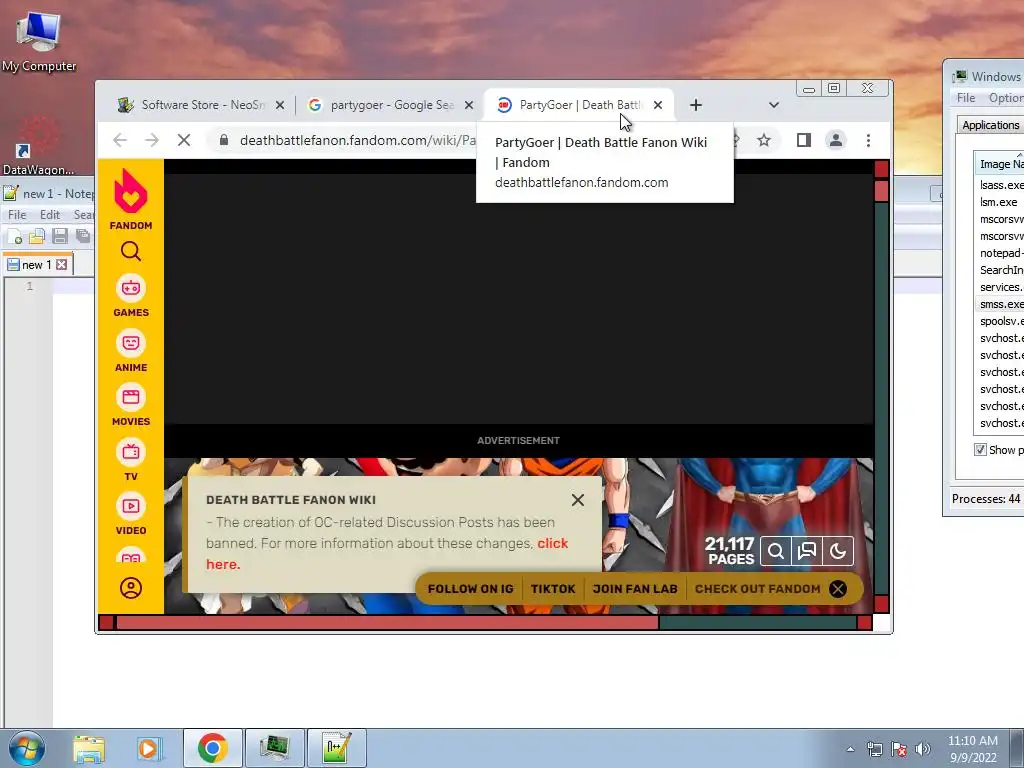This screenshot has width=1024, height=768.
Task: Click the volume tray icon
Action: (923, 749)
